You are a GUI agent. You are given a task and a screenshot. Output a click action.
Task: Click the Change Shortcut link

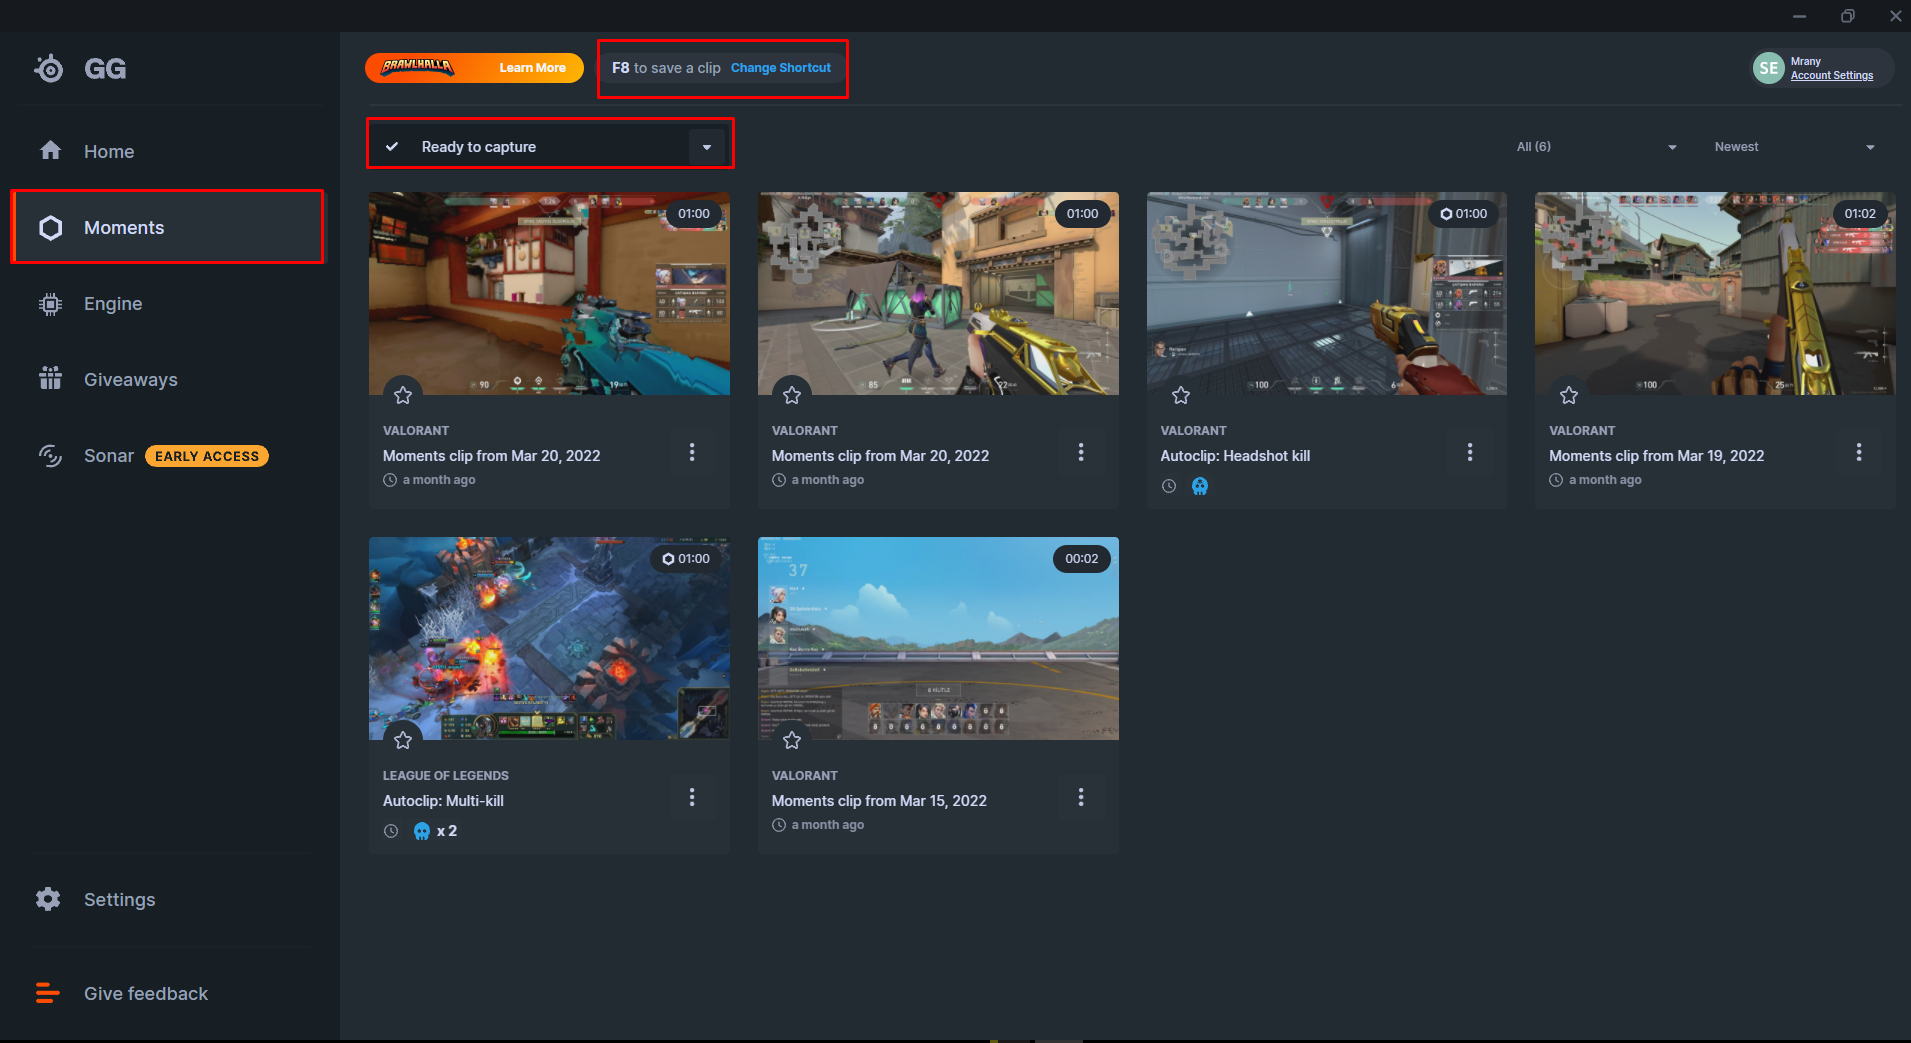point(781,68)
